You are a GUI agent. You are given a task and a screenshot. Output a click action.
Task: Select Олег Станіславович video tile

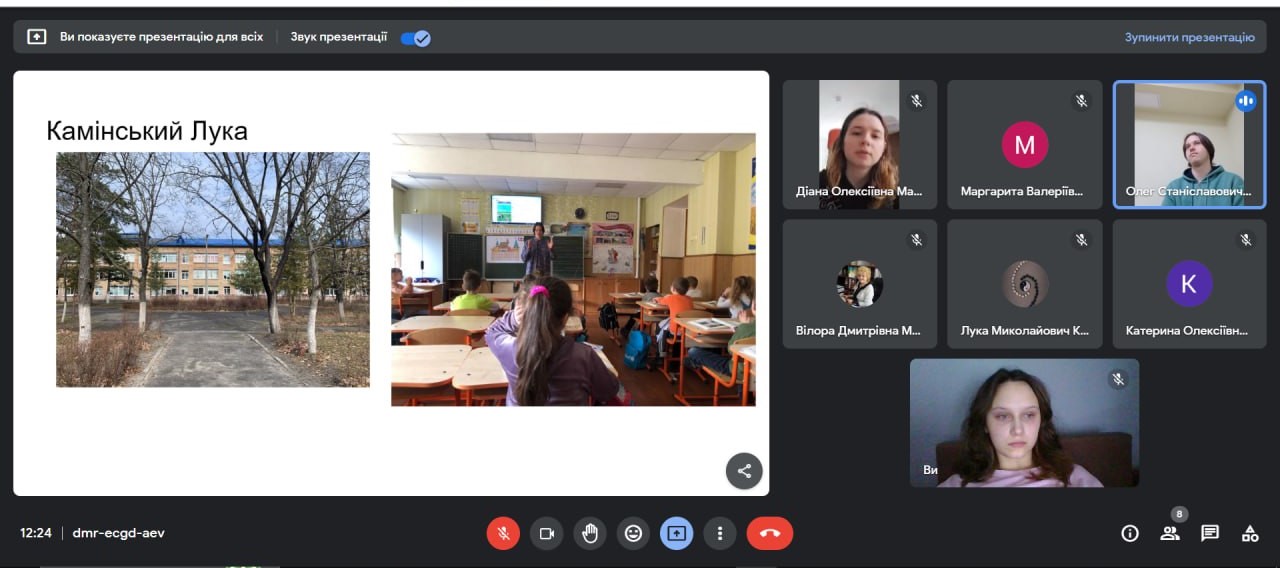click(x=1190, y=145)
